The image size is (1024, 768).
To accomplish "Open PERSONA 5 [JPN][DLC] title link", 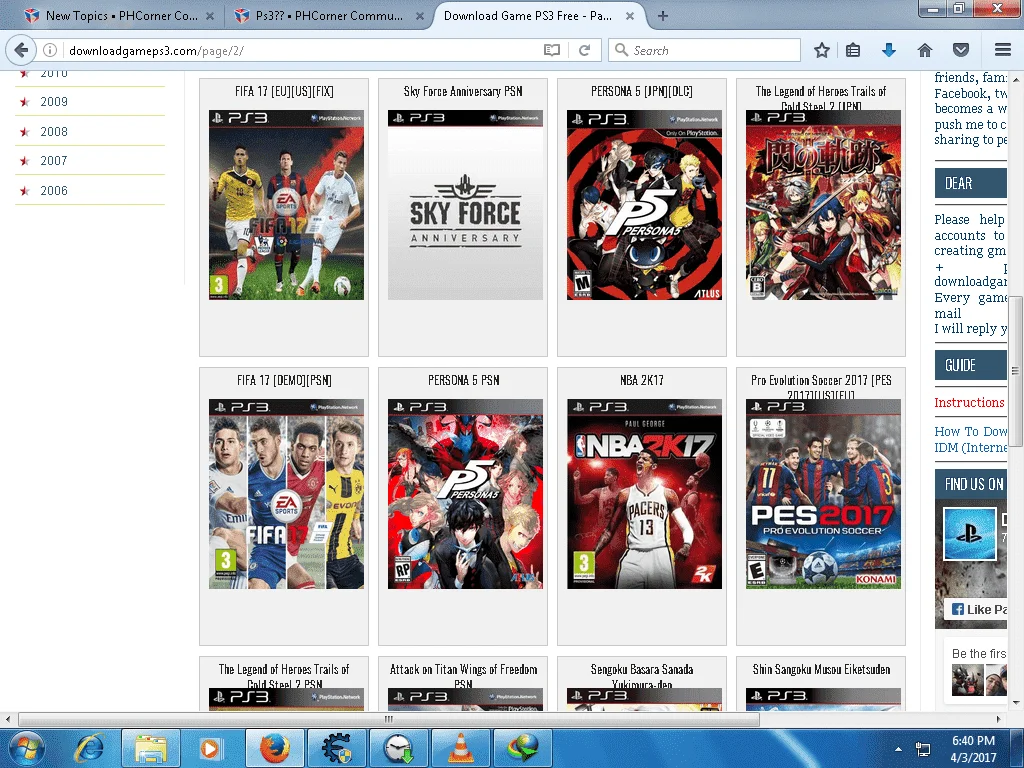I will coord(642,91).
